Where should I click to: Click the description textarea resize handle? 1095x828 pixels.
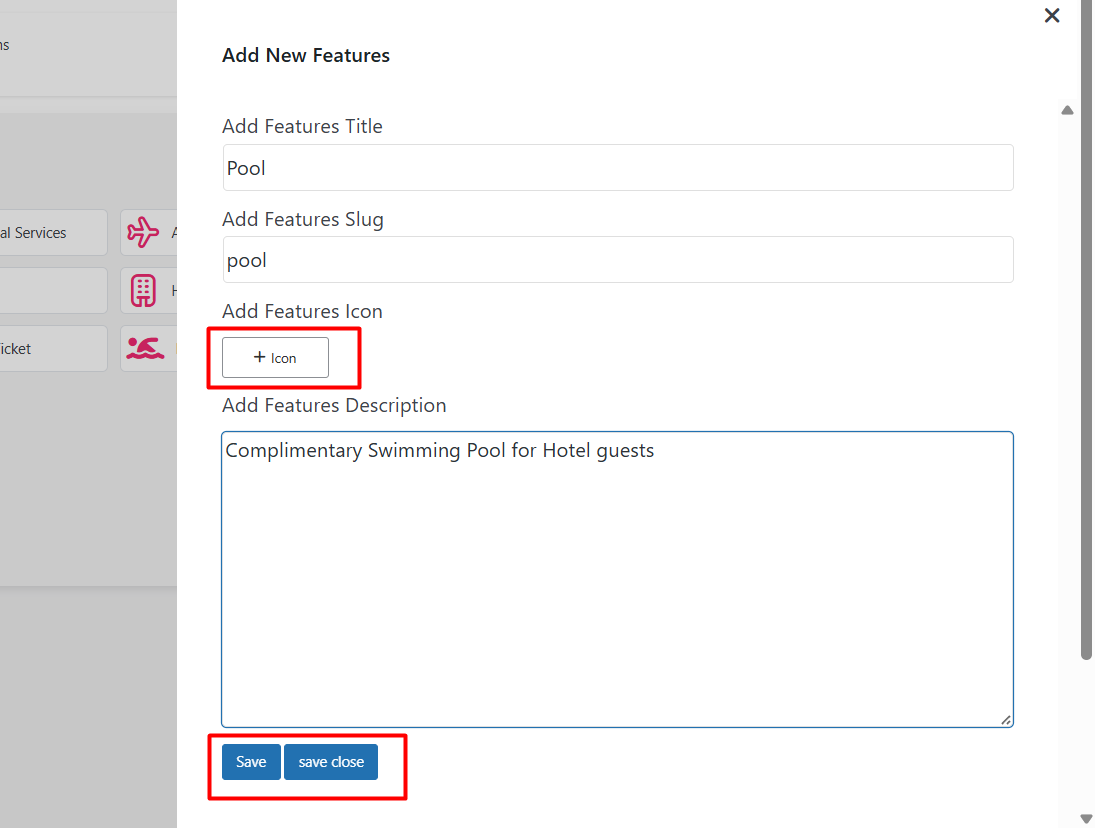coord(1006,720)
